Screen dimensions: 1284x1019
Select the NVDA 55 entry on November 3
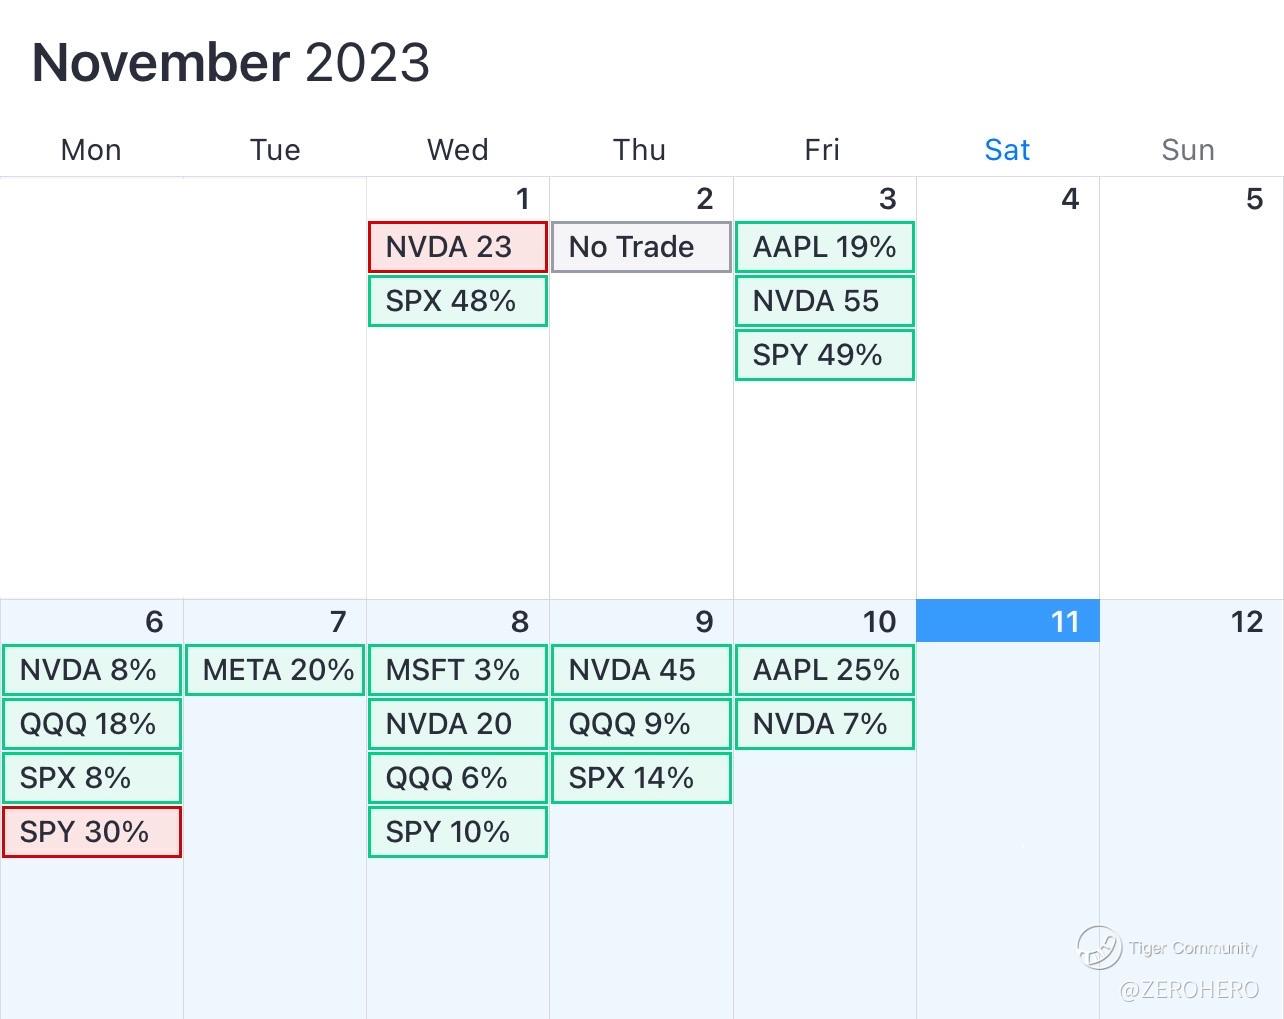pyautogui.click(x=824, y=301)
